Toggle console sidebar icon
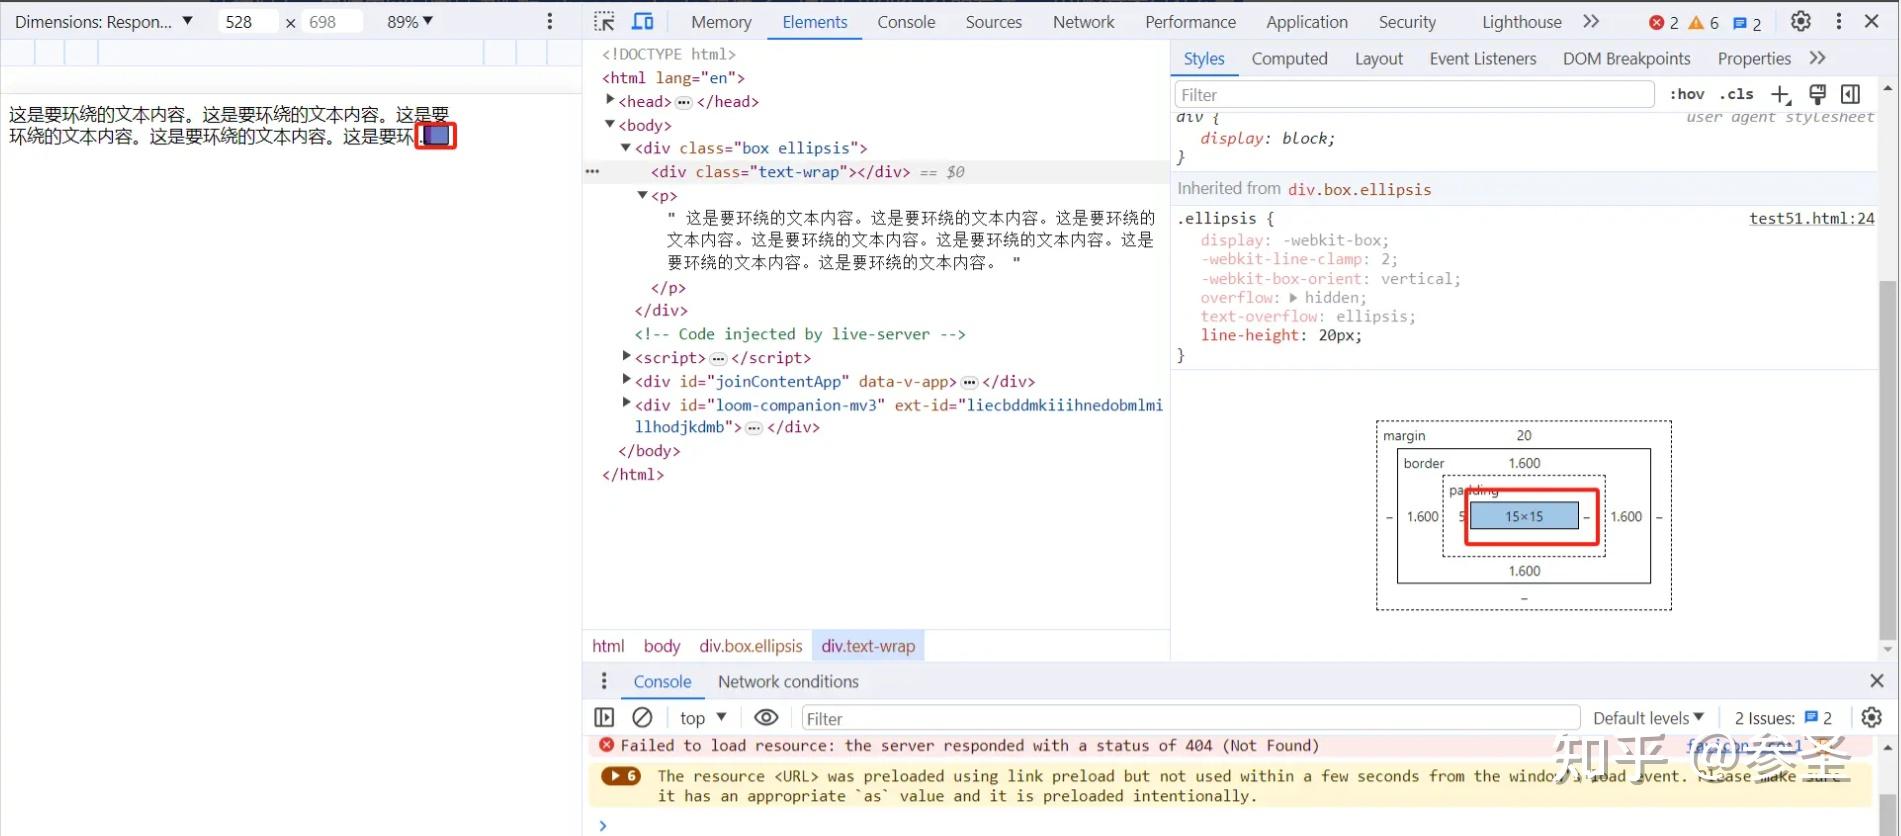This screenshot has height=836, width=1901. click(604, 717)
